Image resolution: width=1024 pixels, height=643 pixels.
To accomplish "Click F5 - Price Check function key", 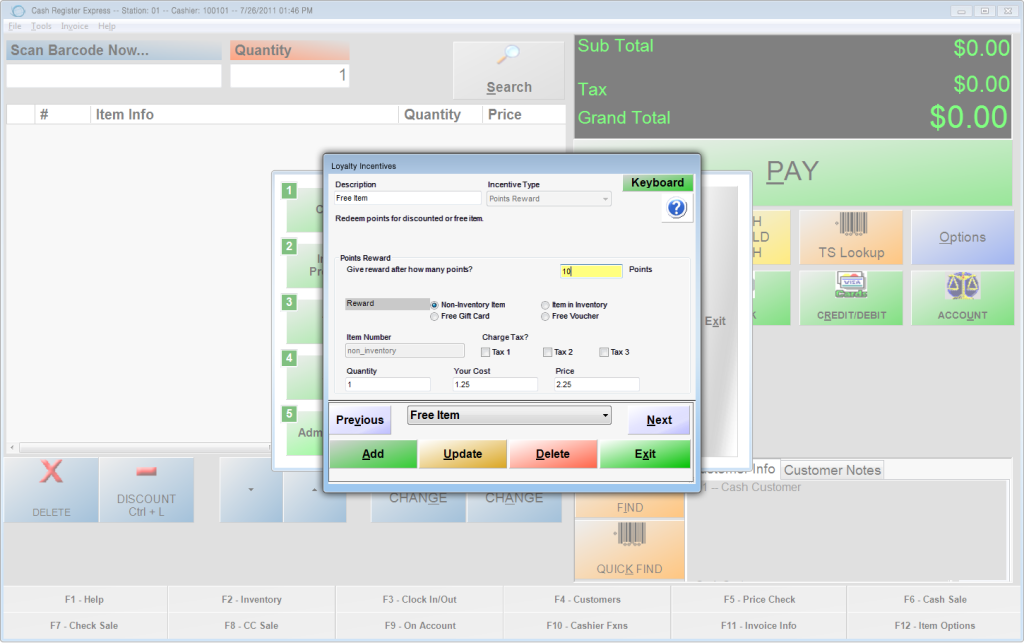I will (759, 599).
